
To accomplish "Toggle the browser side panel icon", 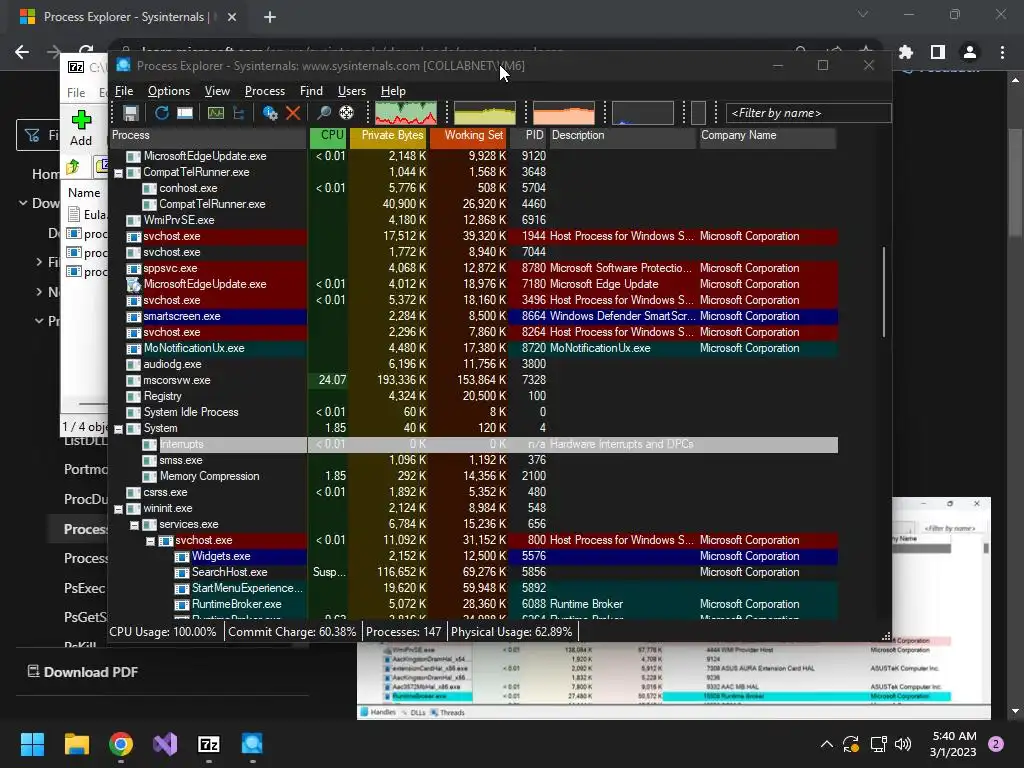I will 938,52.
